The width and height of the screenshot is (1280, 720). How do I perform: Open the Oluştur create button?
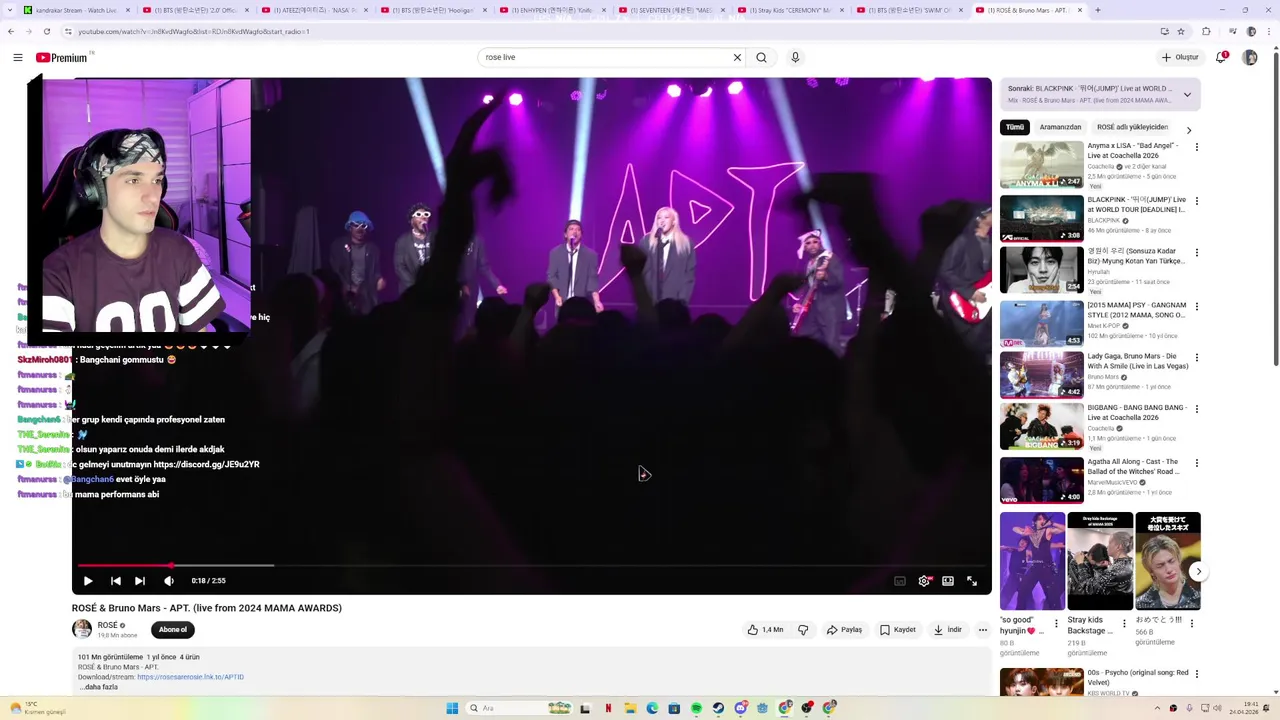[1180, 58]
